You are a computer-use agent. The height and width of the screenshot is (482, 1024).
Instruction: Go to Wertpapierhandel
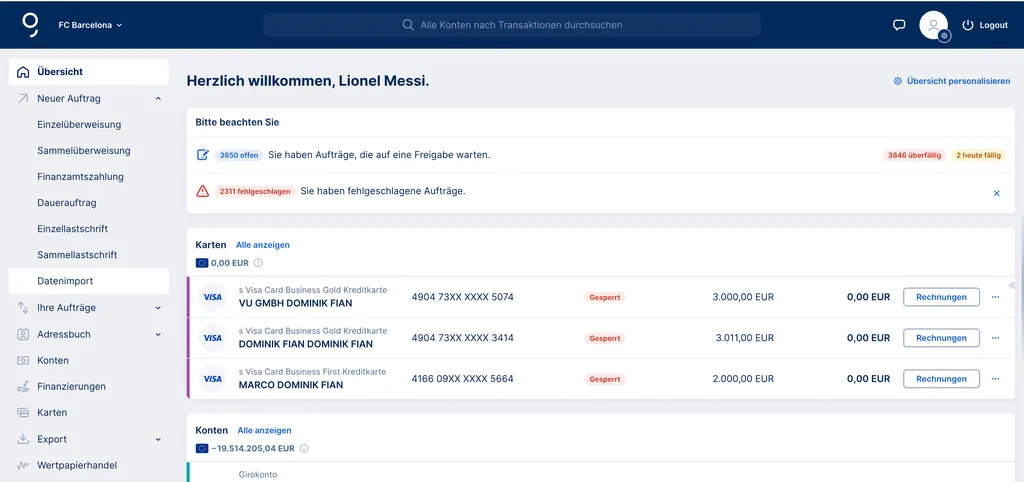(x=77, y=466)
